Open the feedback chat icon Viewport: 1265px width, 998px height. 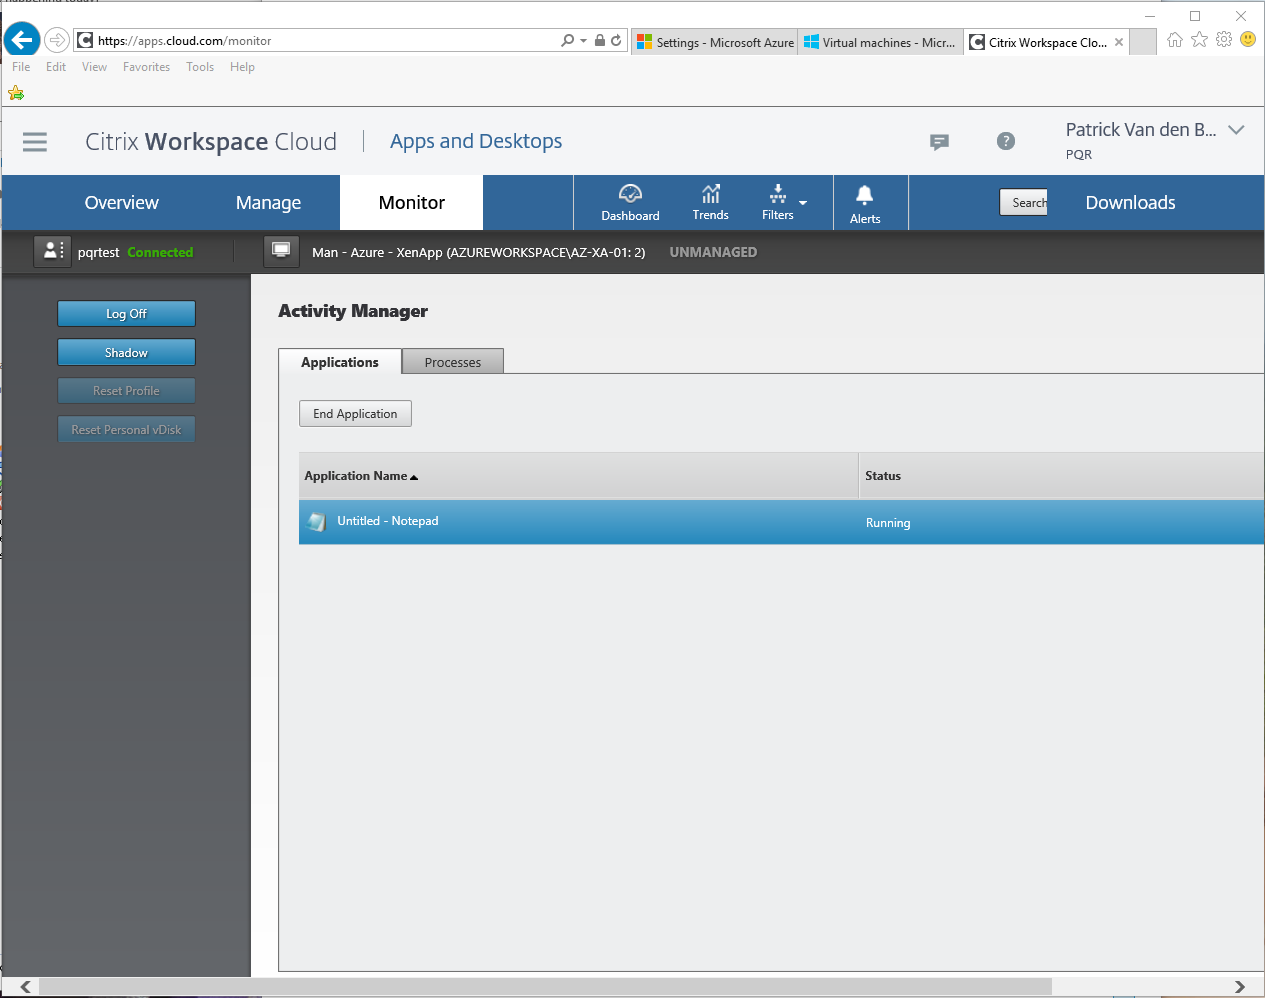click(939, 142)
